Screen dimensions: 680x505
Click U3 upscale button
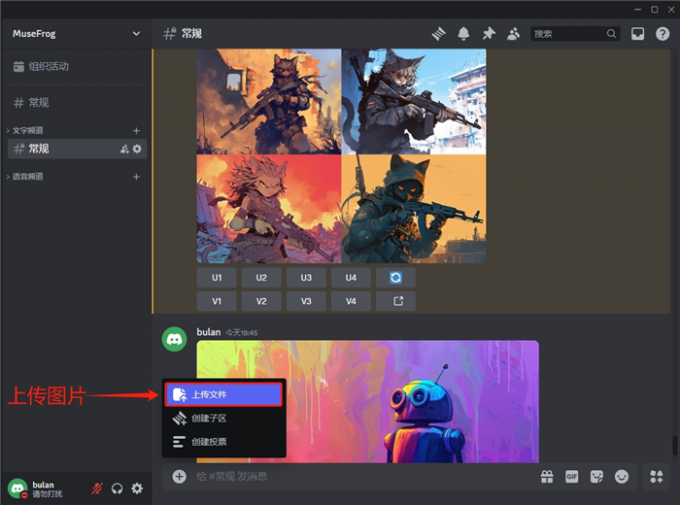306,278
